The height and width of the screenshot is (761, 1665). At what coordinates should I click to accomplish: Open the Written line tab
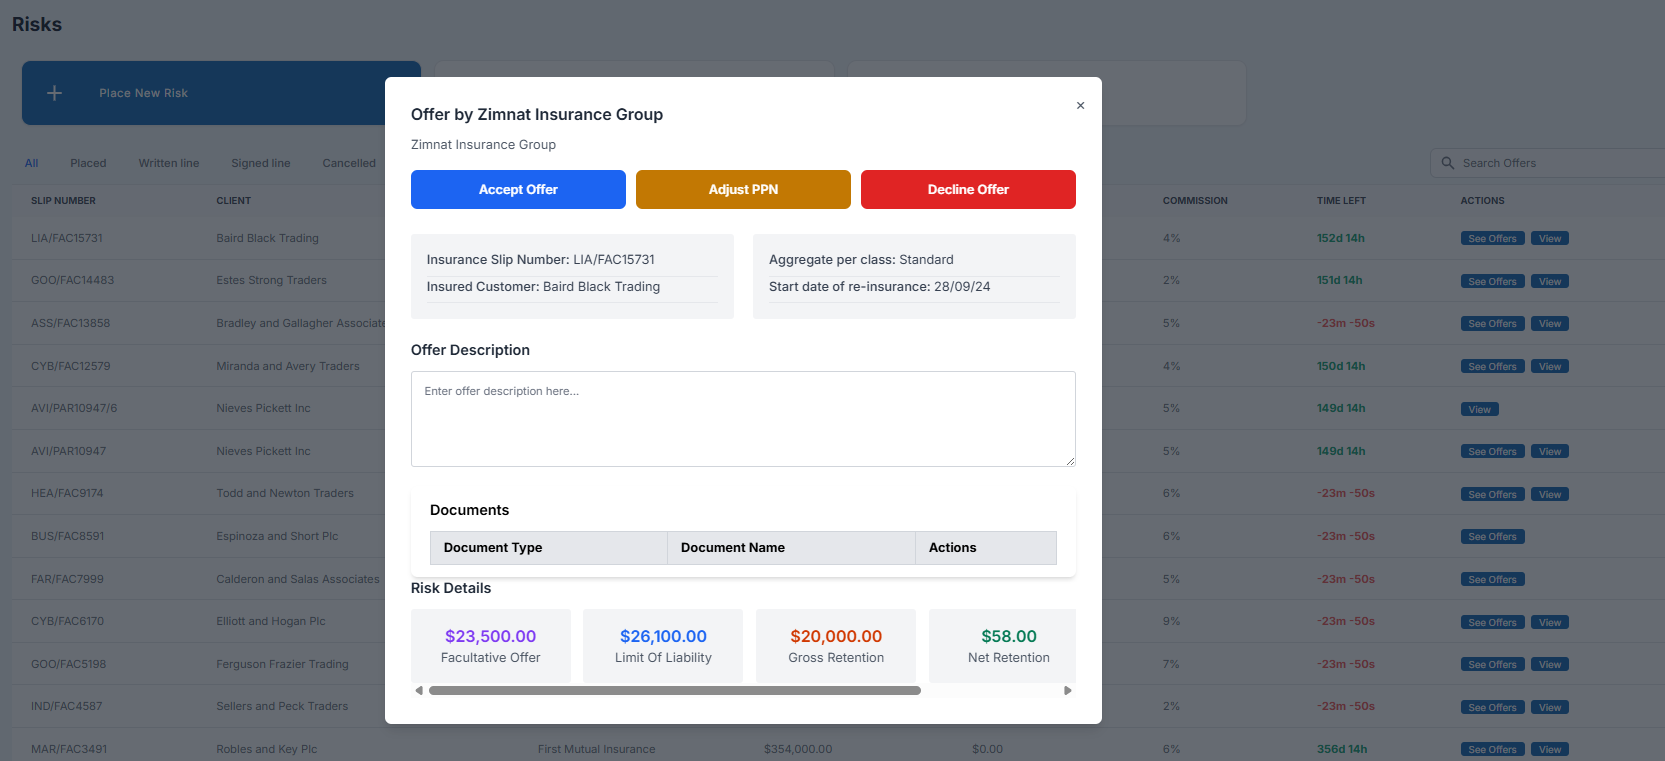(169, 163)
